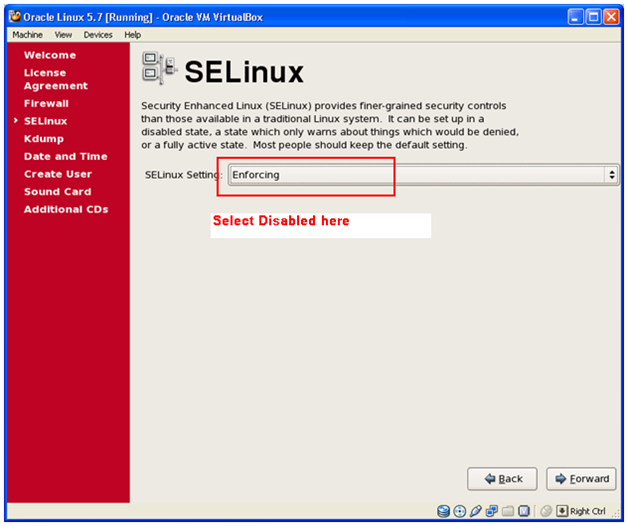Viewport: 628px width, 526px height.
Task: Click the SELinux Setting dropdown arrows
Action: click(612, 175)
